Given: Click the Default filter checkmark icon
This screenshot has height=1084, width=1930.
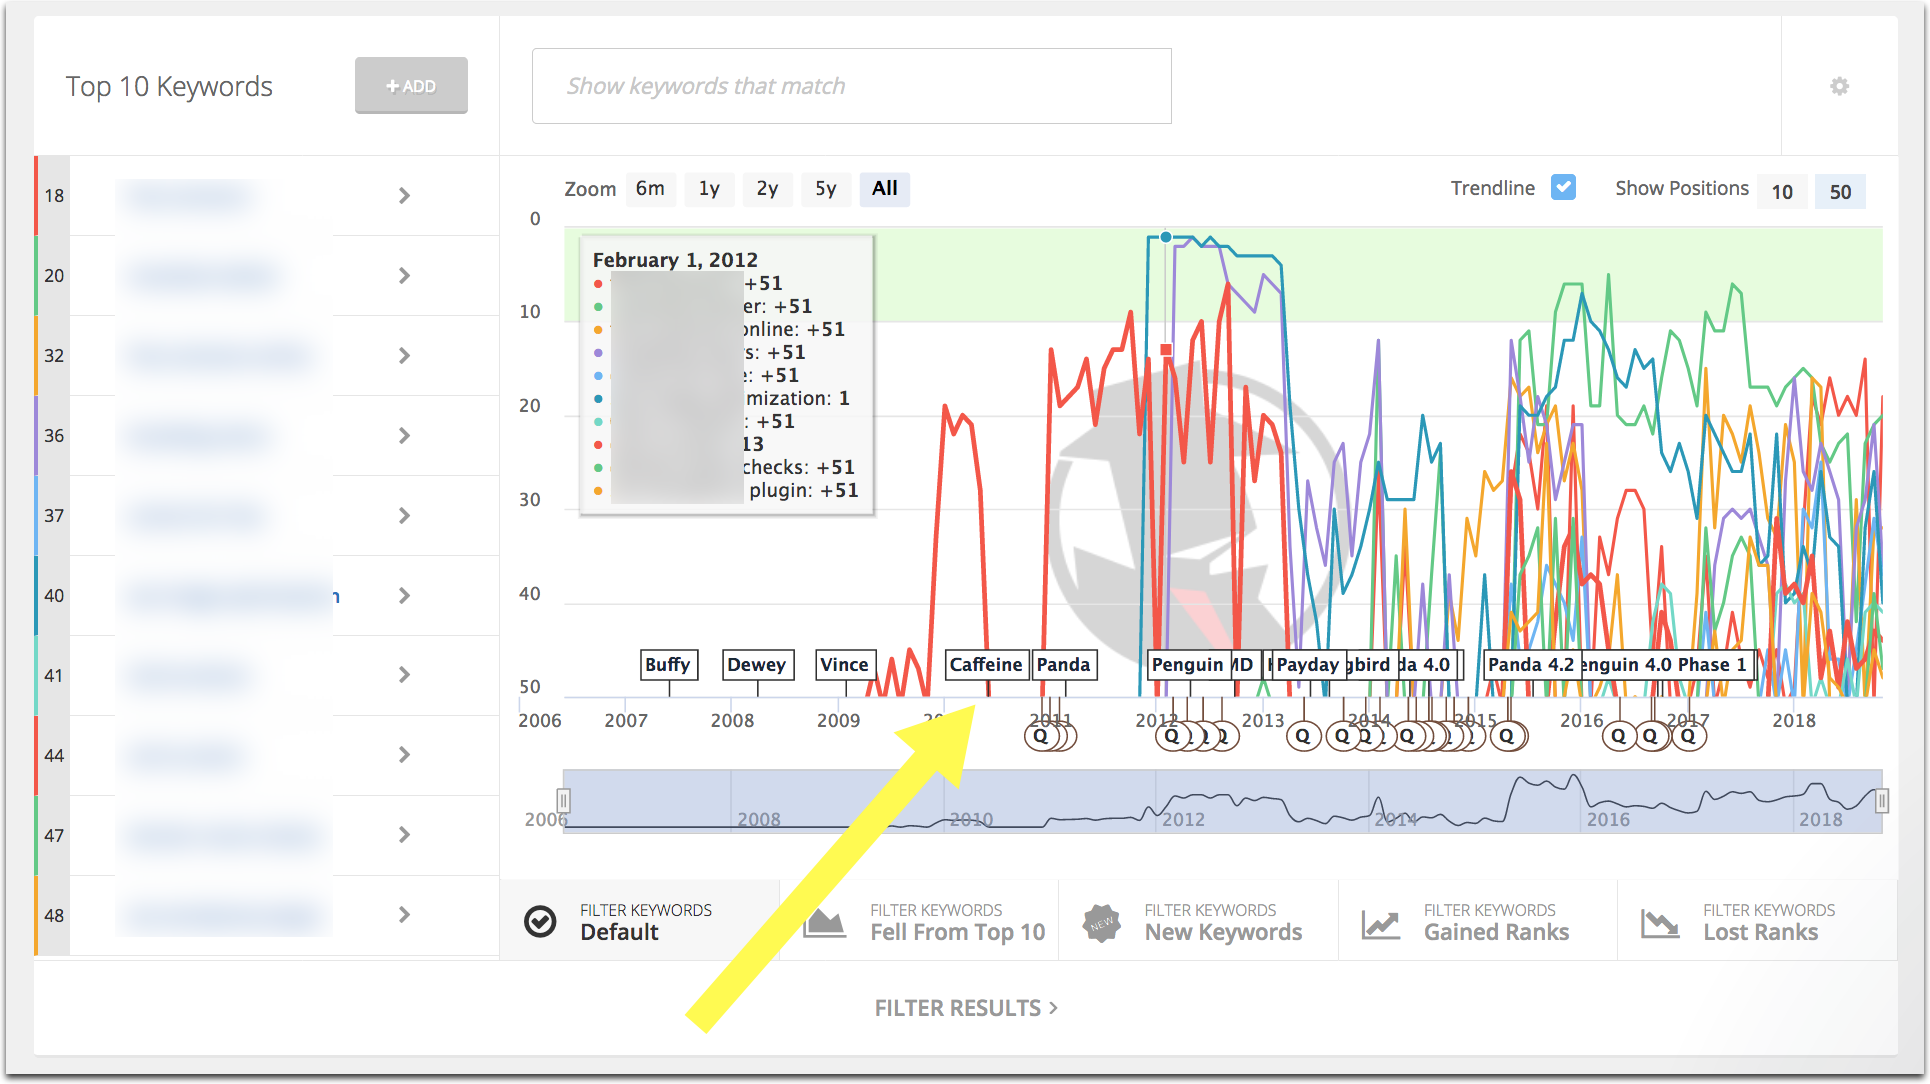Looking at the screenshot, I should [x=540, y=921].
